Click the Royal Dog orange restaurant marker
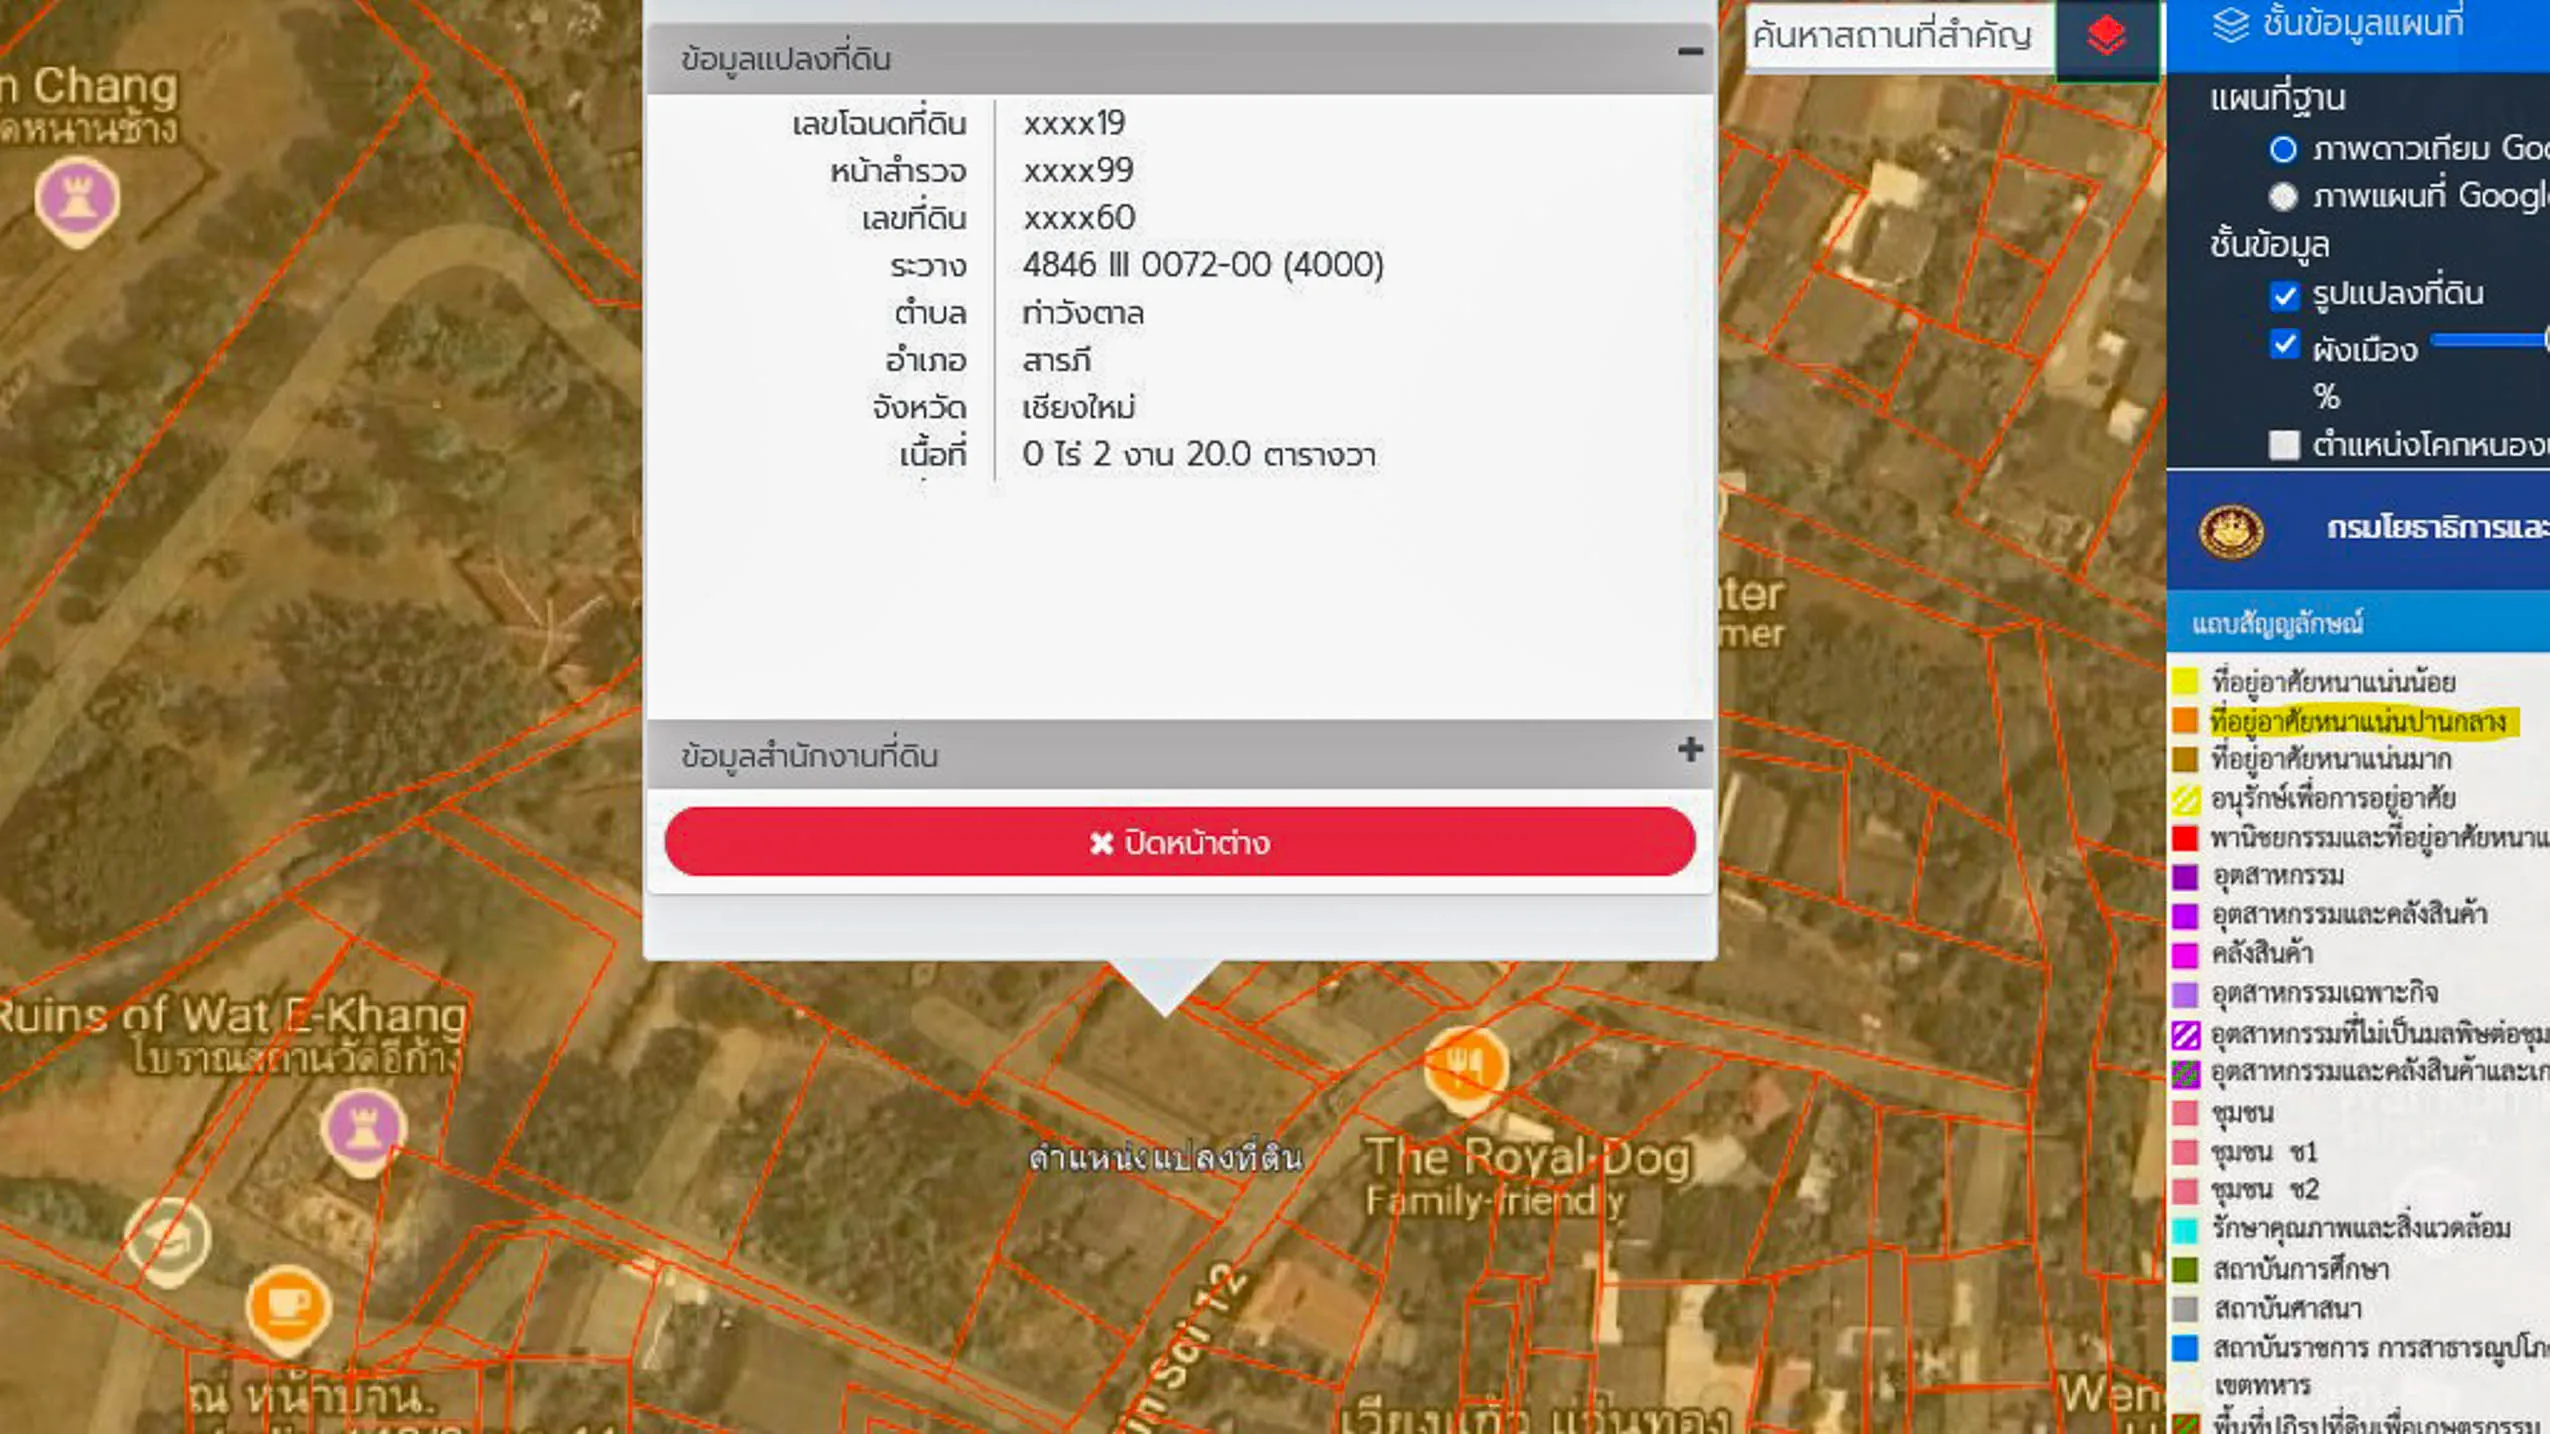The height and width of the screenshot is (1434, 2550). point(1465,1065)
